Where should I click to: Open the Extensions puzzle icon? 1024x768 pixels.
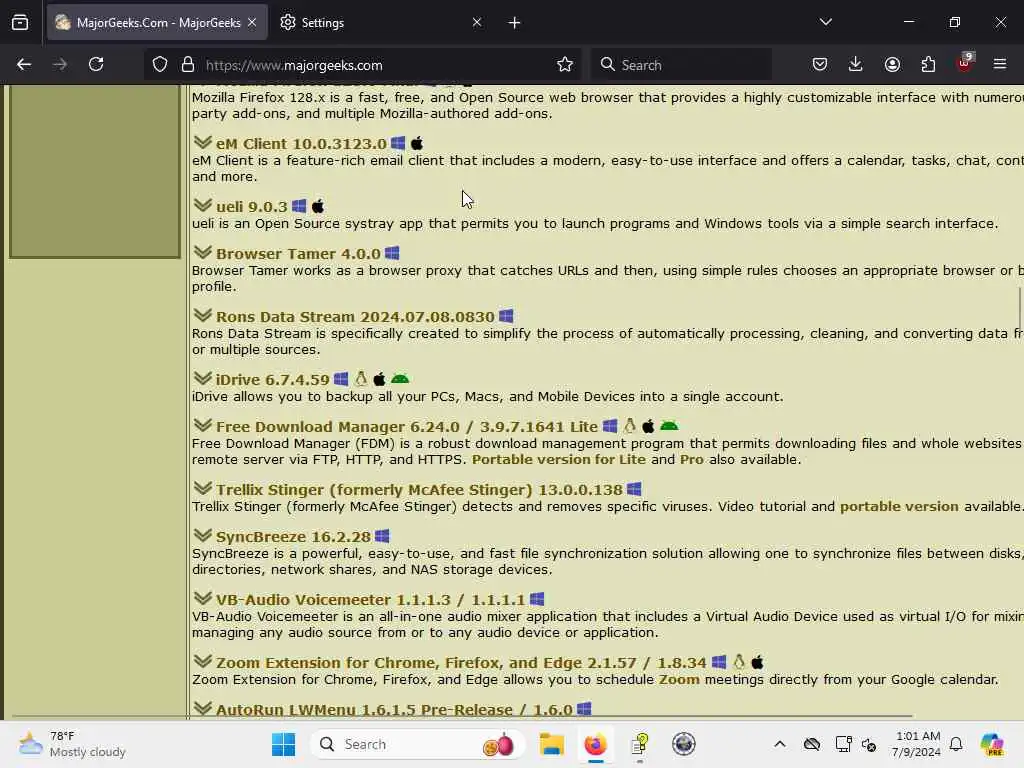point(928,65)
